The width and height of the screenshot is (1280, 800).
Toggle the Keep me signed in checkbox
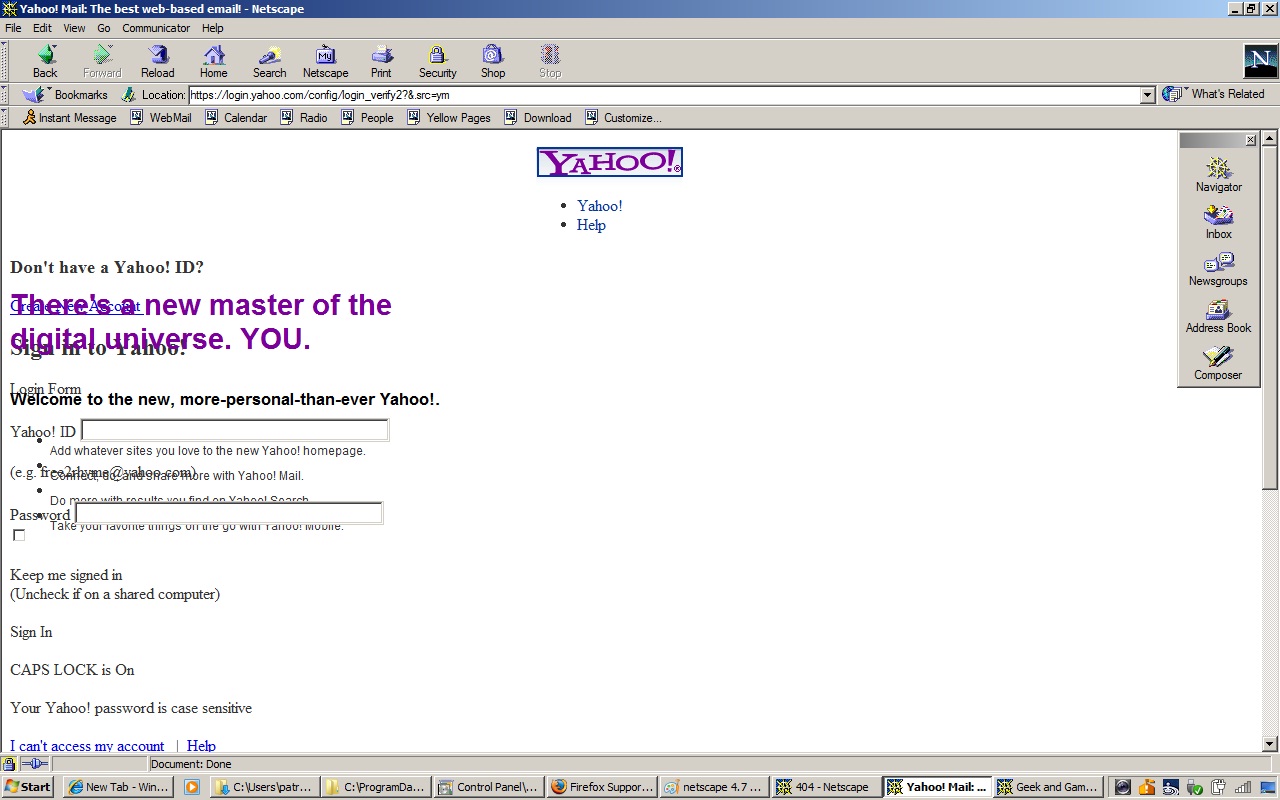[x=19, y=536]
